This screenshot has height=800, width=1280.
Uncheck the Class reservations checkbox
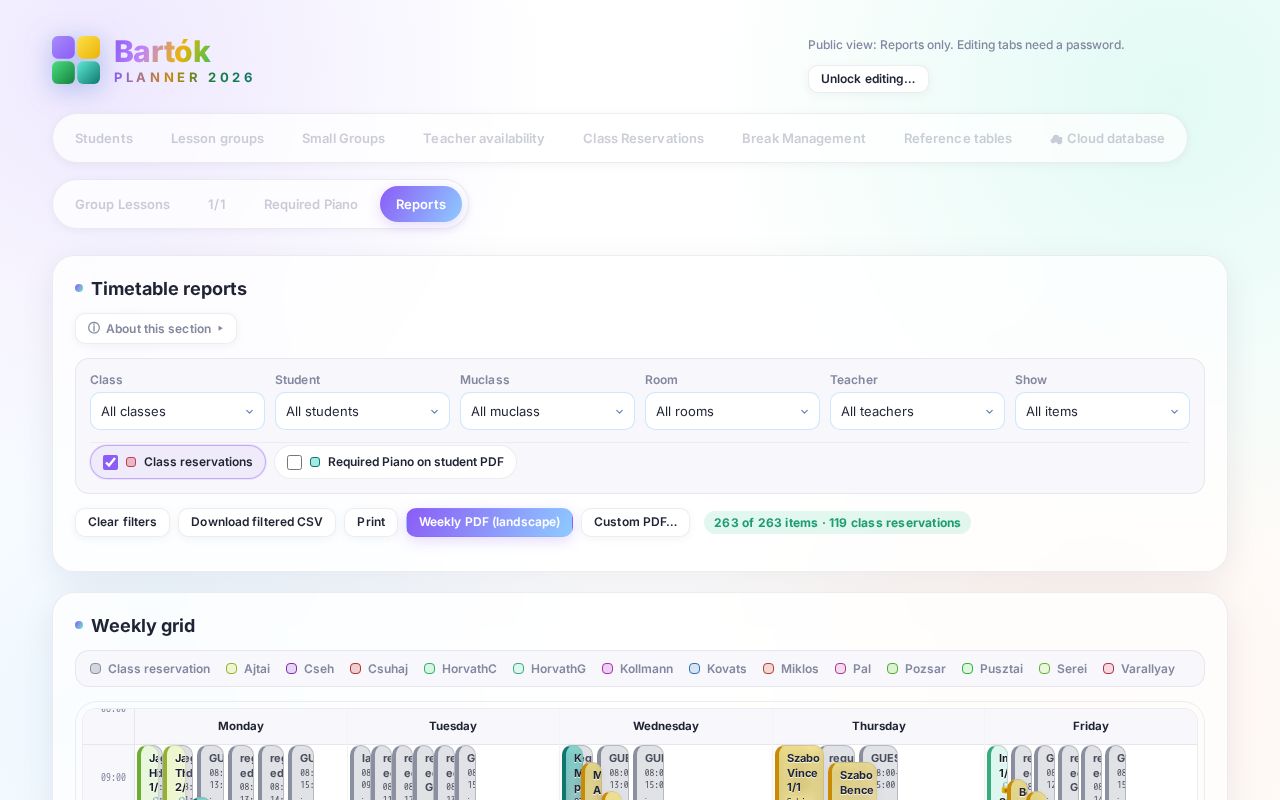(111, 462)
